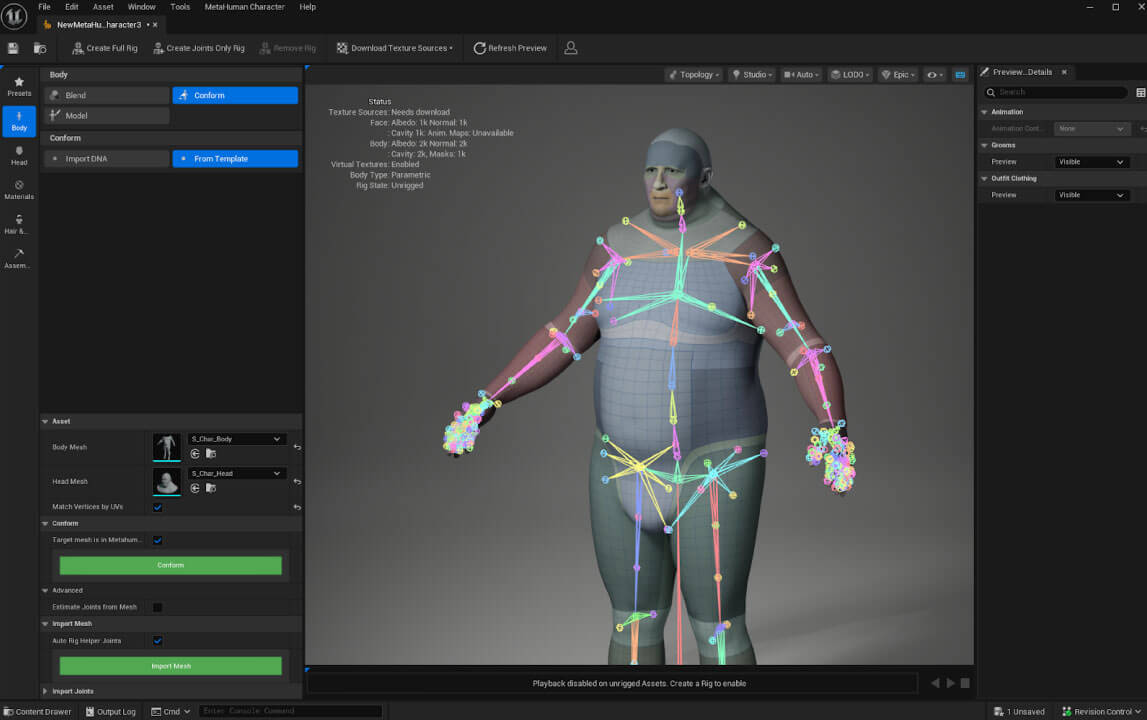Open the S_Char_Body mesh dropdown
Viewport: 1147px width, 720px height.
tap(236, 439)
